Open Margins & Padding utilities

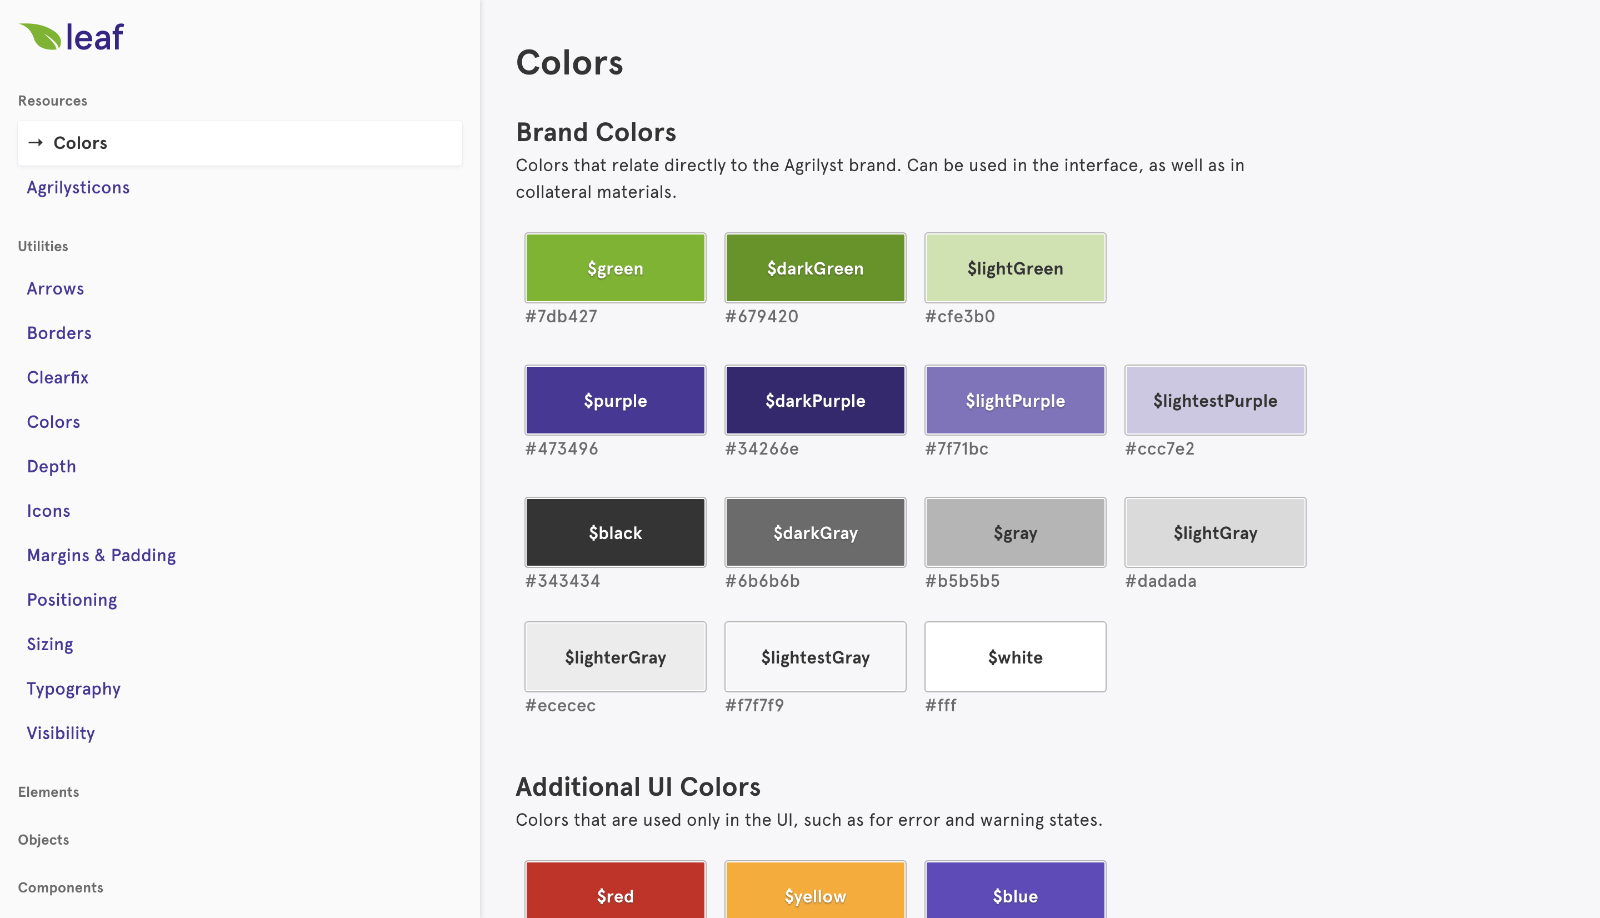coord(101,556)
